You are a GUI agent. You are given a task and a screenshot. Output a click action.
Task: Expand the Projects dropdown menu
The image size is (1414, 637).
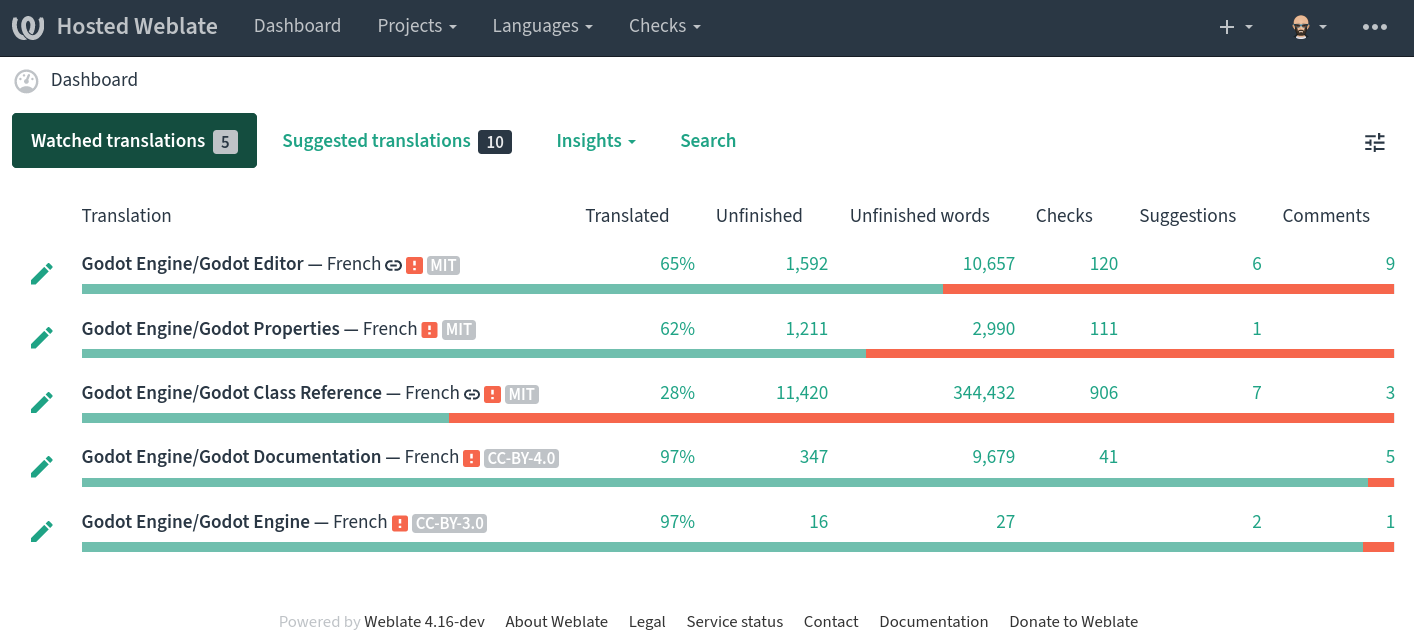coord(417,26)
